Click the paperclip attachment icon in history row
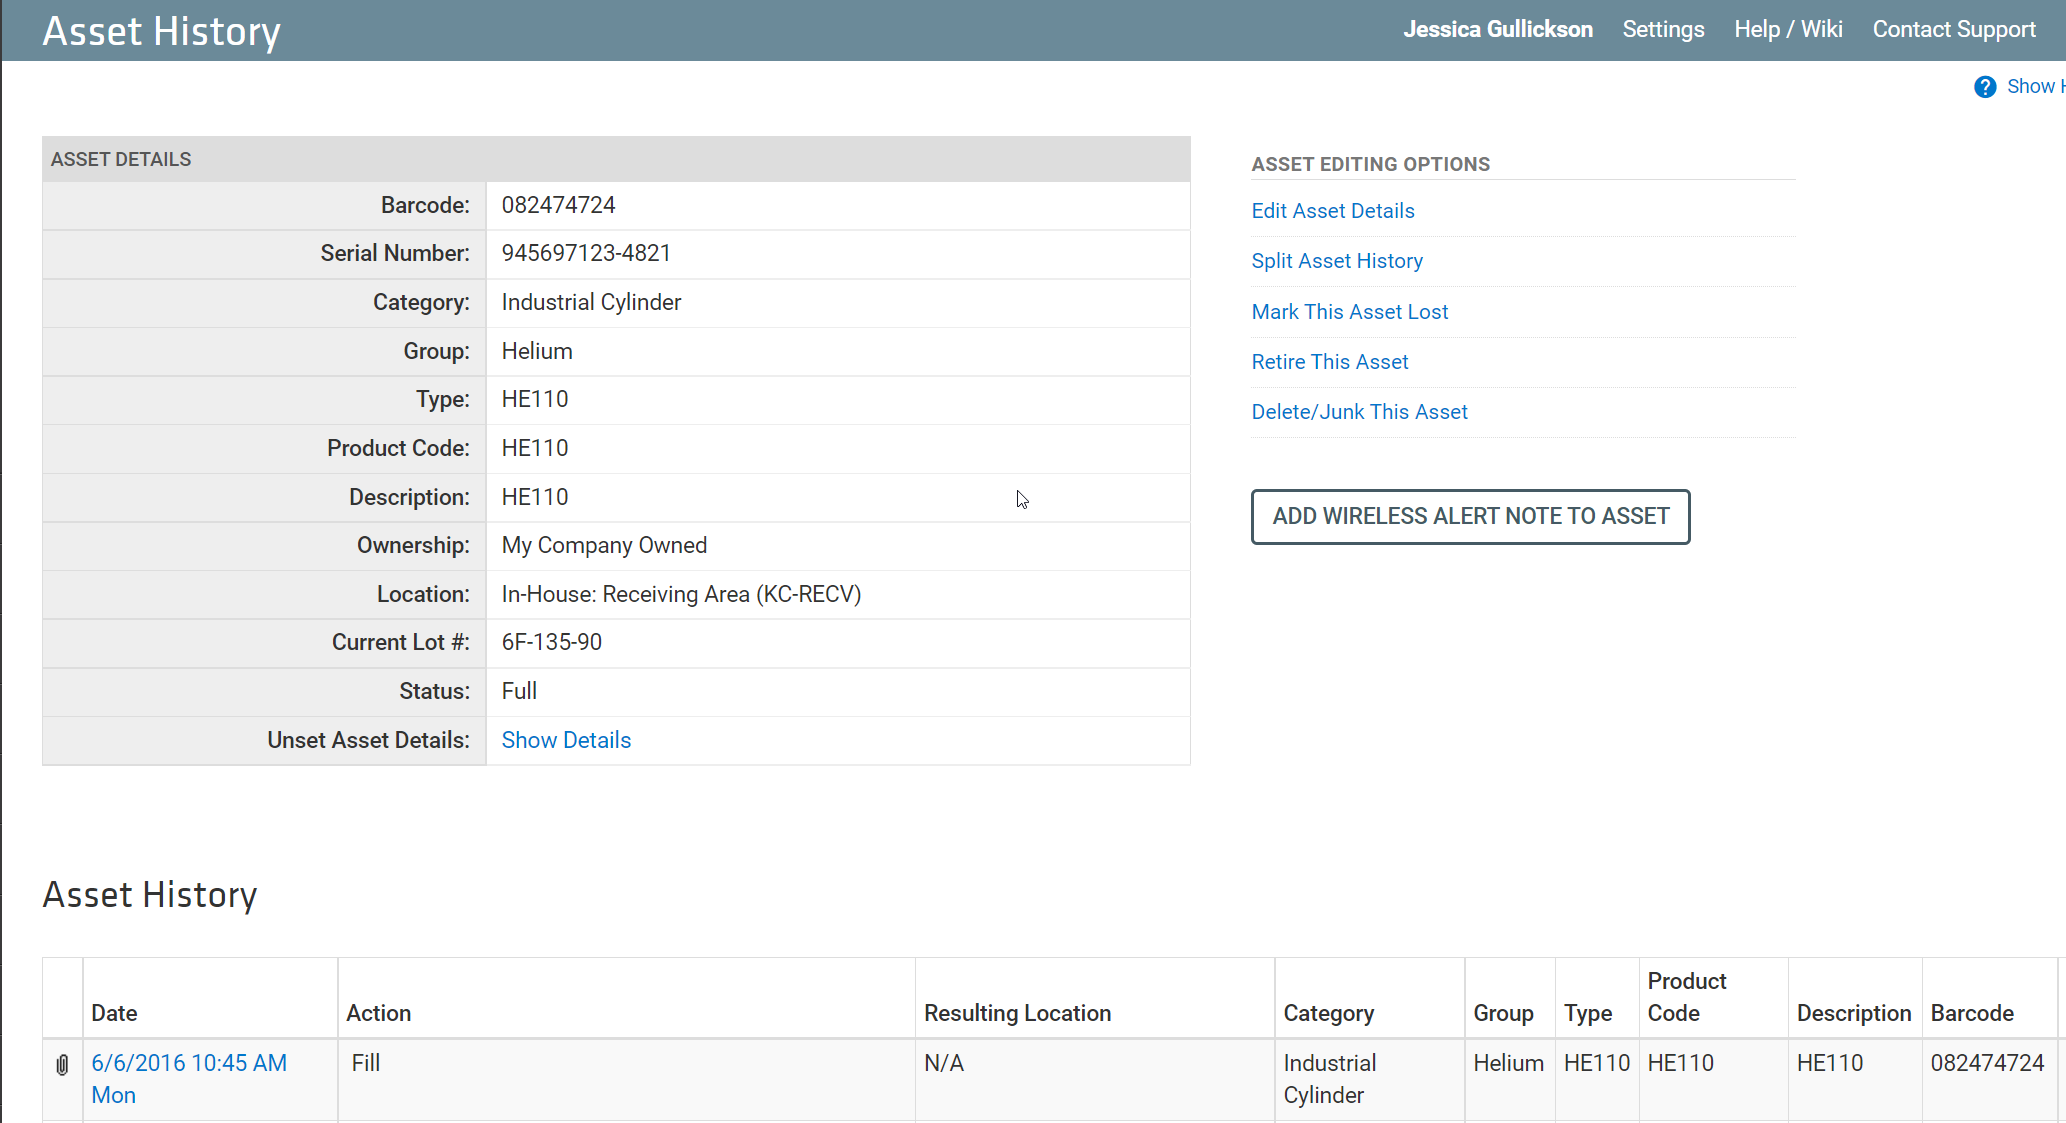 pos(62,1065)
